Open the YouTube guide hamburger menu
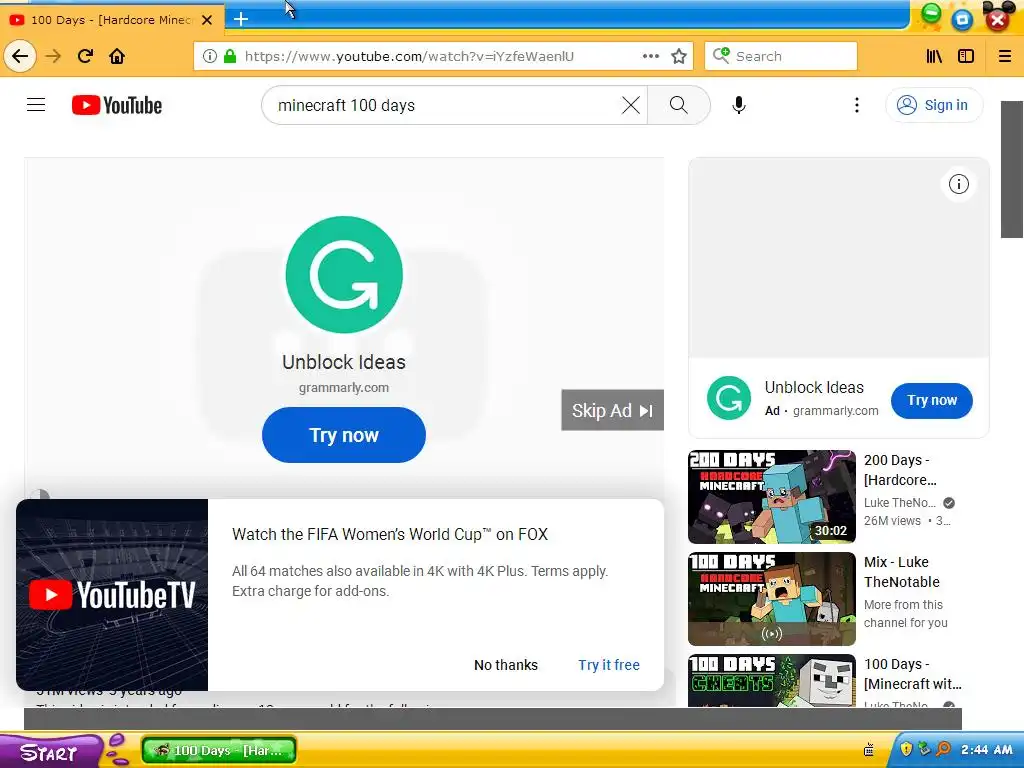 click(x=36, y=105)
